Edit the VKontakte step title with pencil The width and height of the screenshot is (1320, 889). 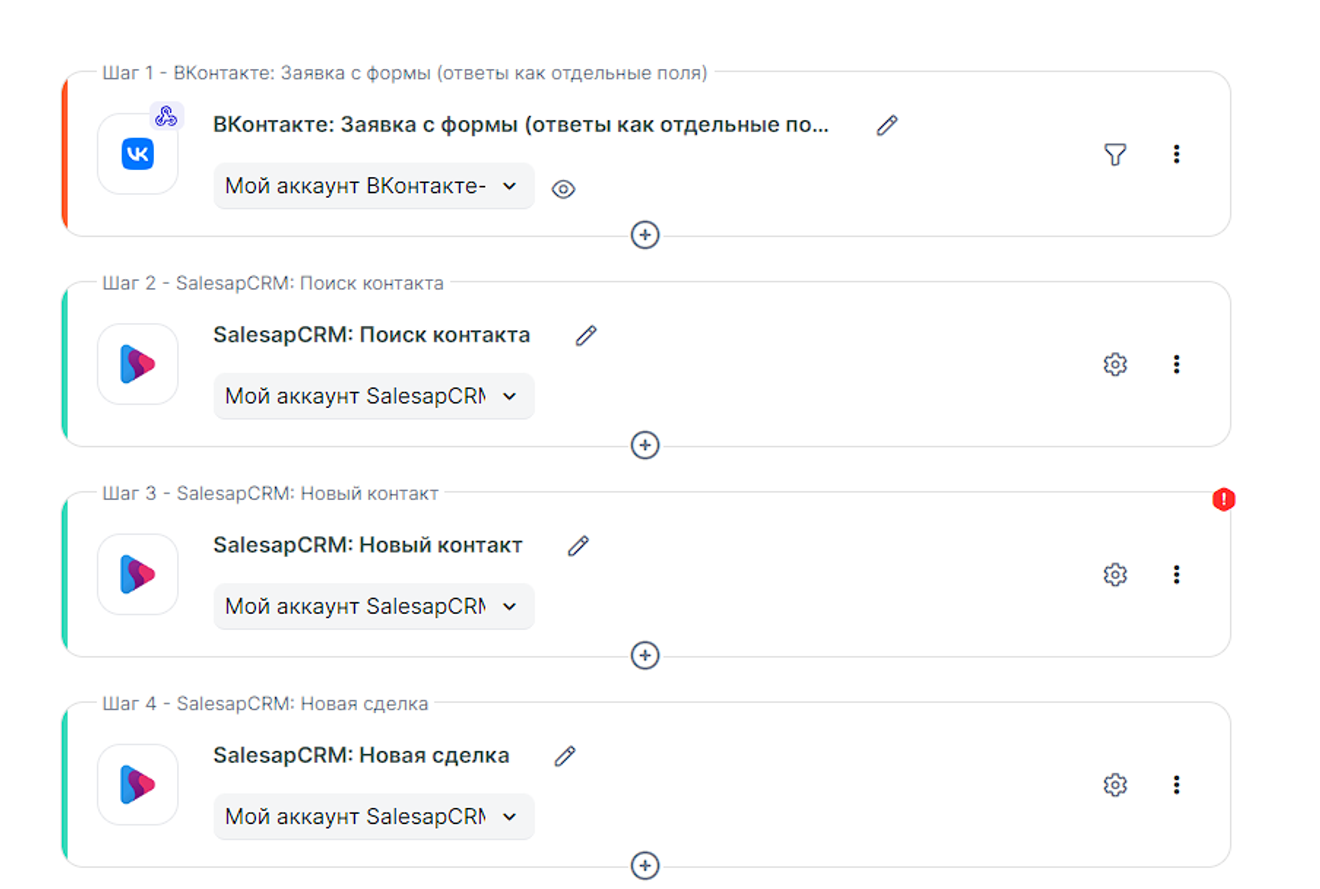tap(887, 125)
